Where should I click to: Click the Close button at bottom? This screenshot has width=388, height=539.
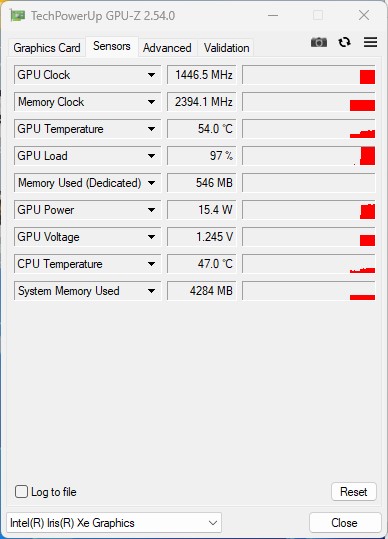344,523
